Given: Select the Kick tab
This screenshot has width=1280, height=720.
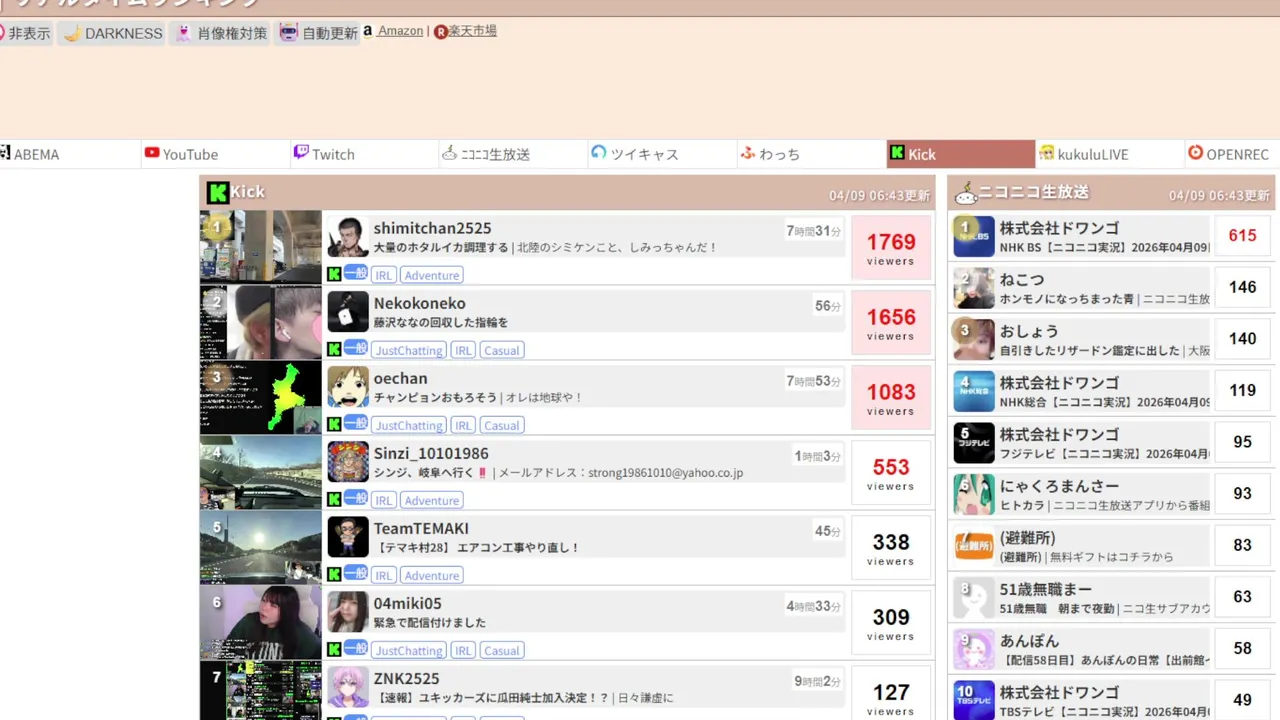Looking at the screenshot, I should (960, 154).
